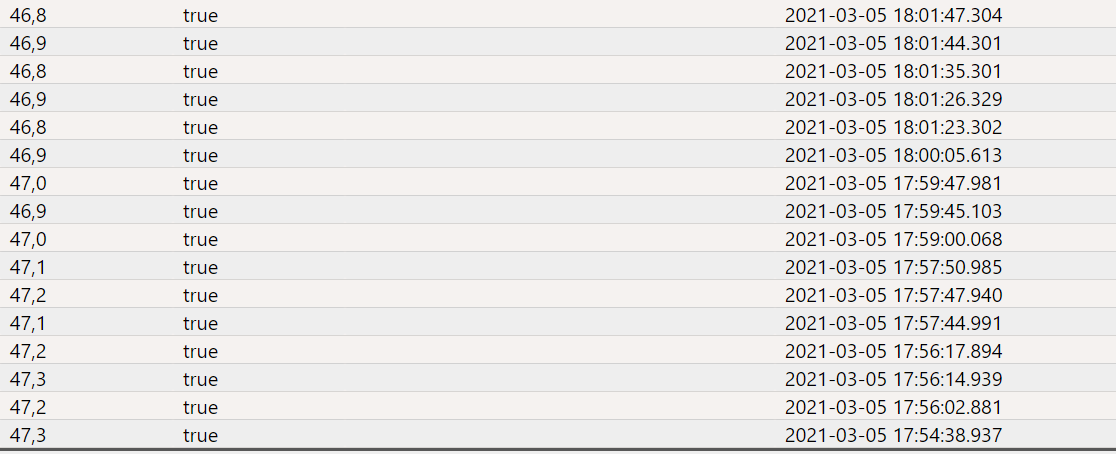Select the true cell in the 17:57:44.991 row
The height and width of the screenshot is (454, 1116).
pos(200,324)
